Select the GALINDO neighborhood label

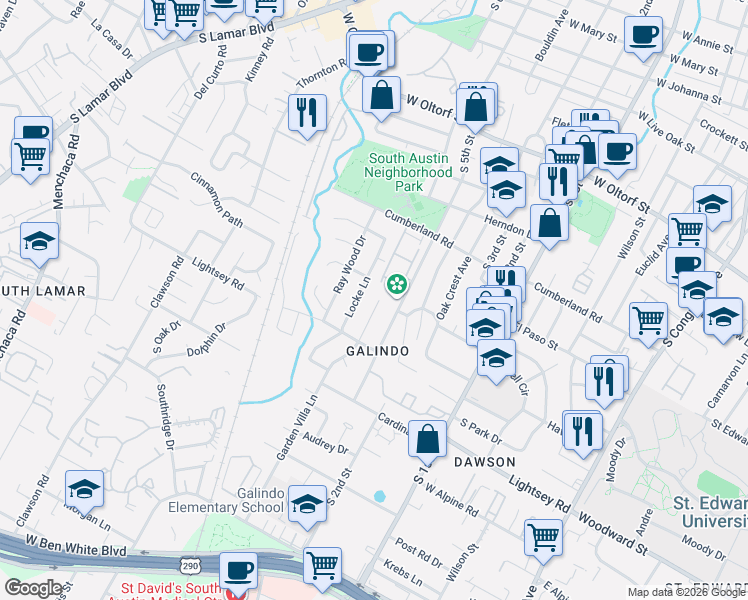click(377, 352)
